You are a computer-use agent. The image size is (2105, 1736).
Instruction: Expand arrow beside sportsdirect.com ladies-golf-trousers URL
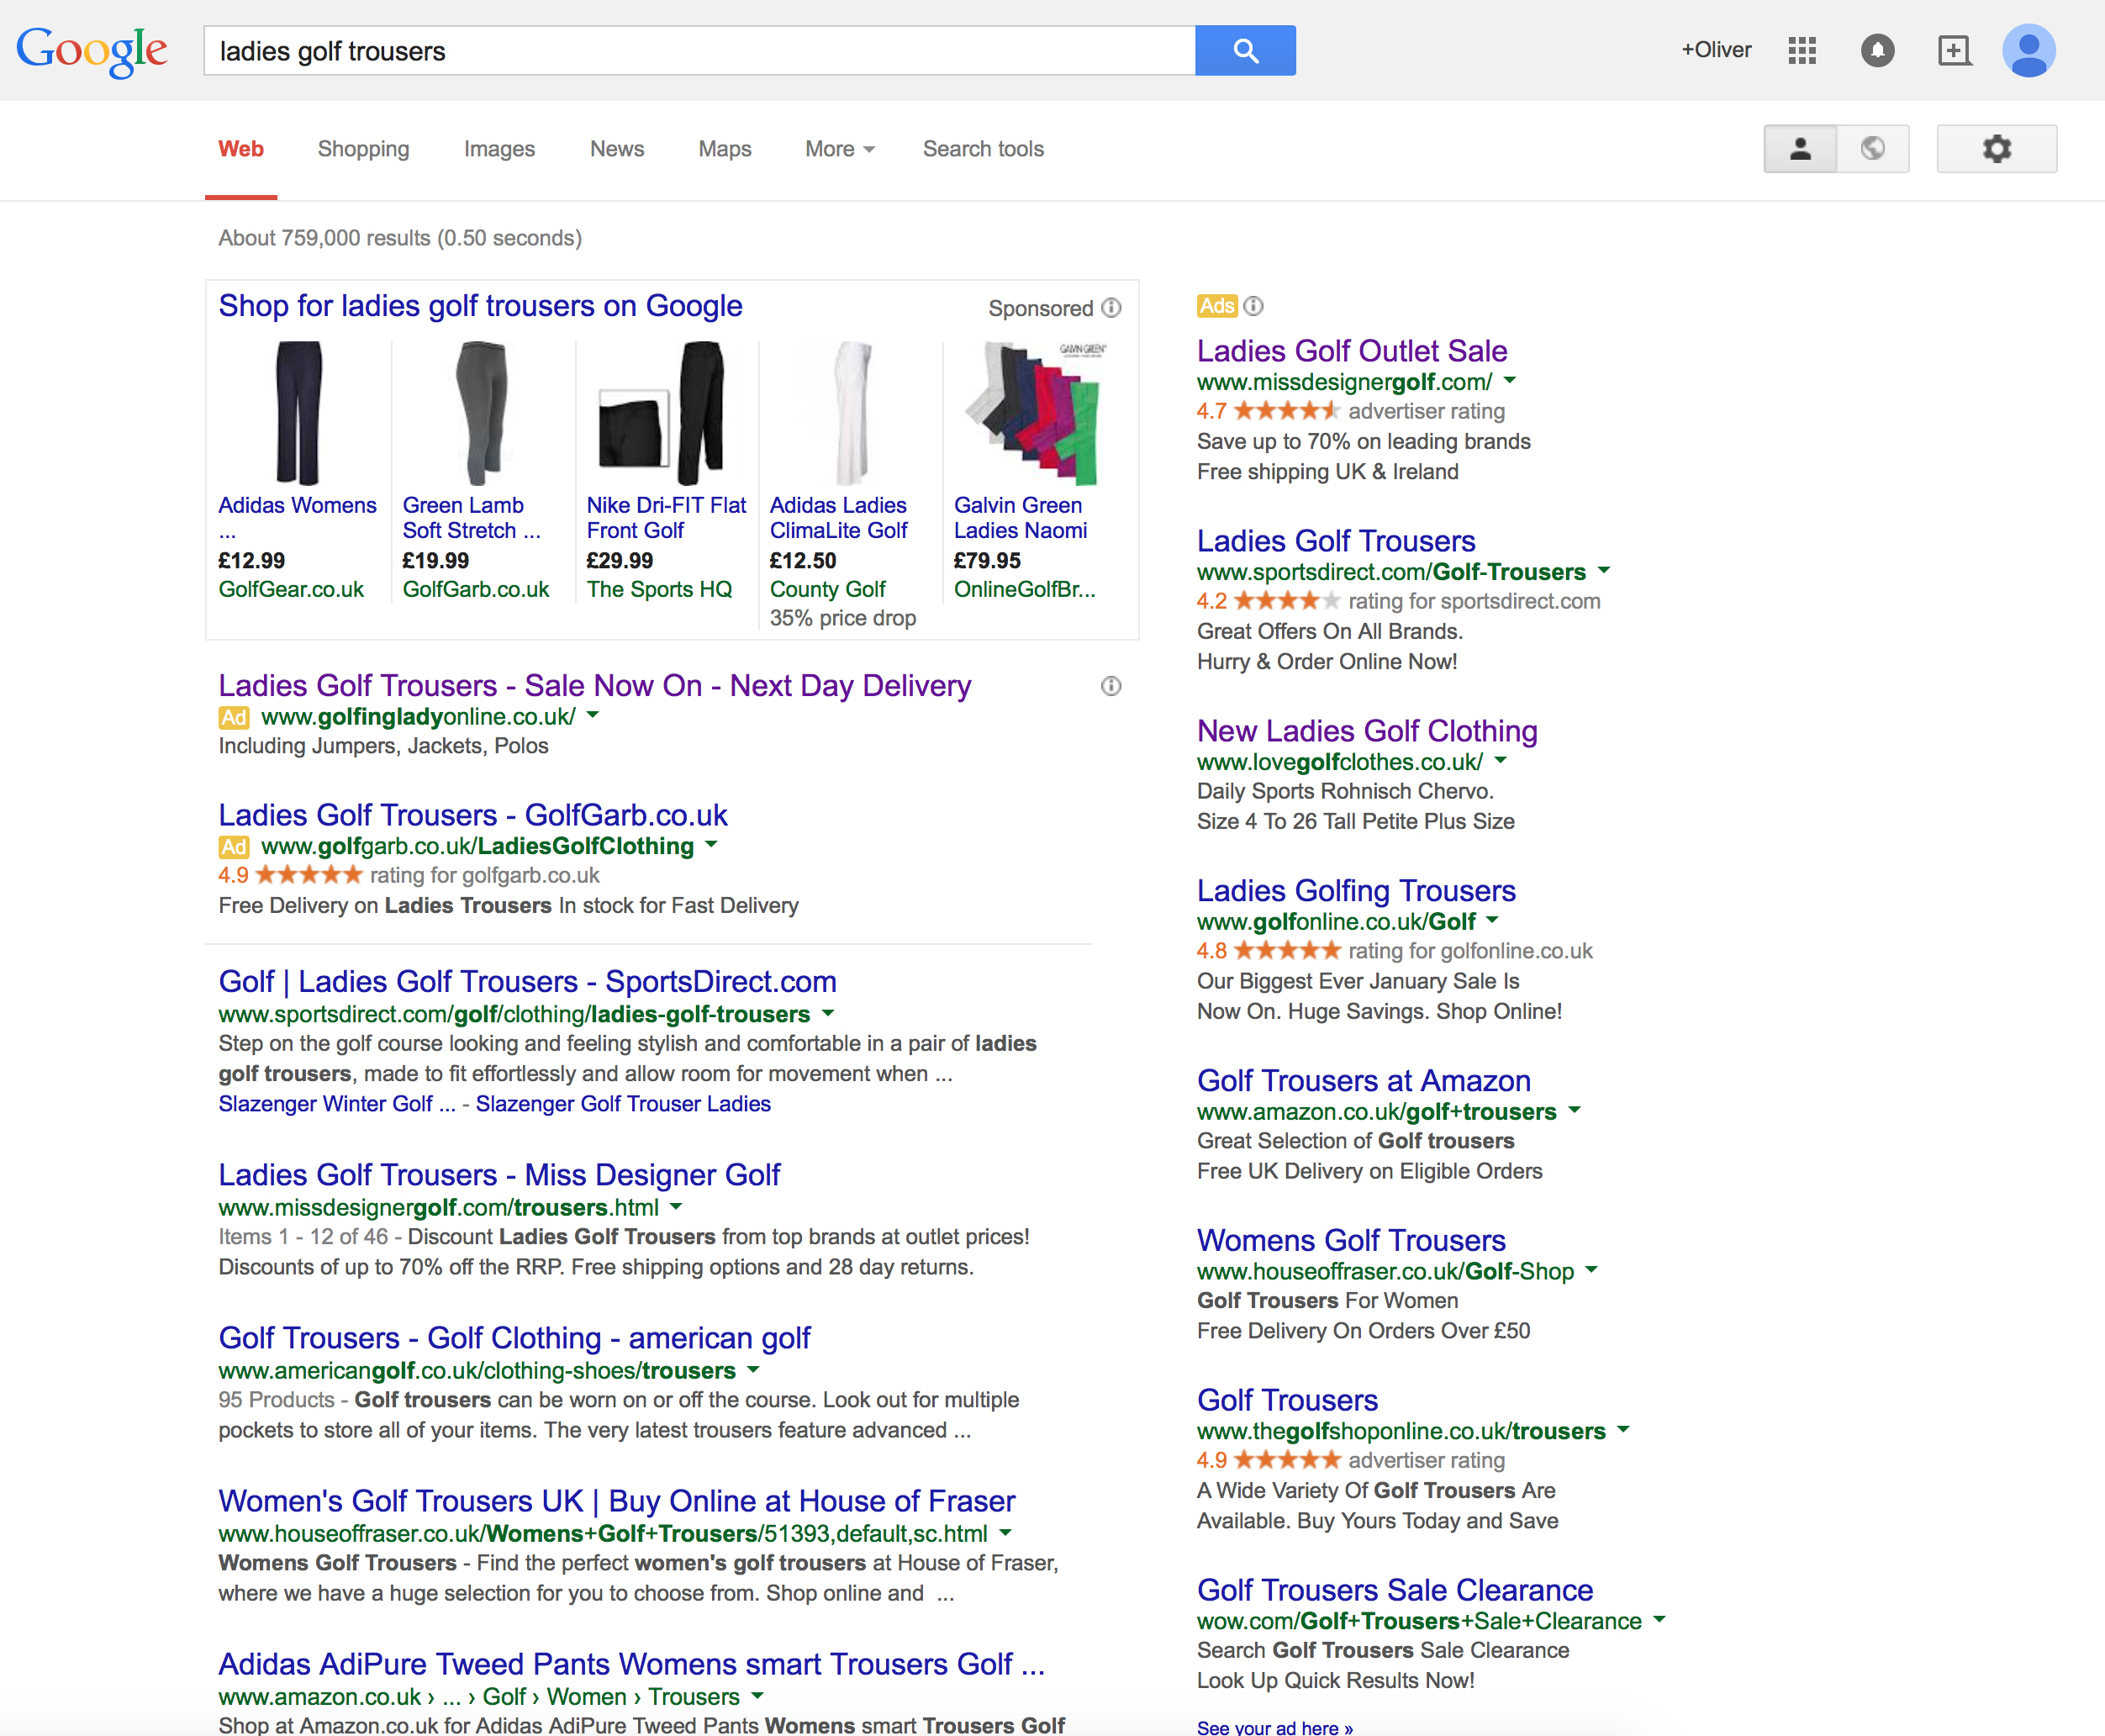(828, 1013)
